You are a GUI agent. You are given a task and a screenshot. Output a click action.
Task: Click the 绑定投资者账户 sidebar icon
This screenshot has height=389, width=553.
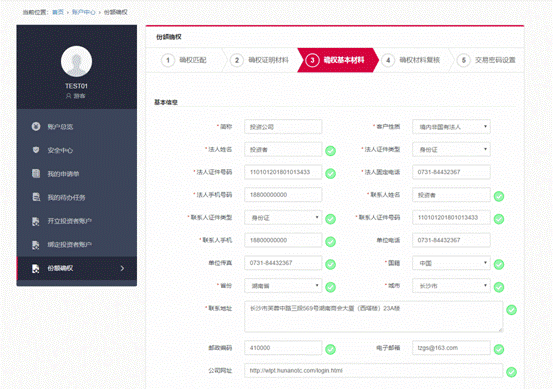point(36,244)
